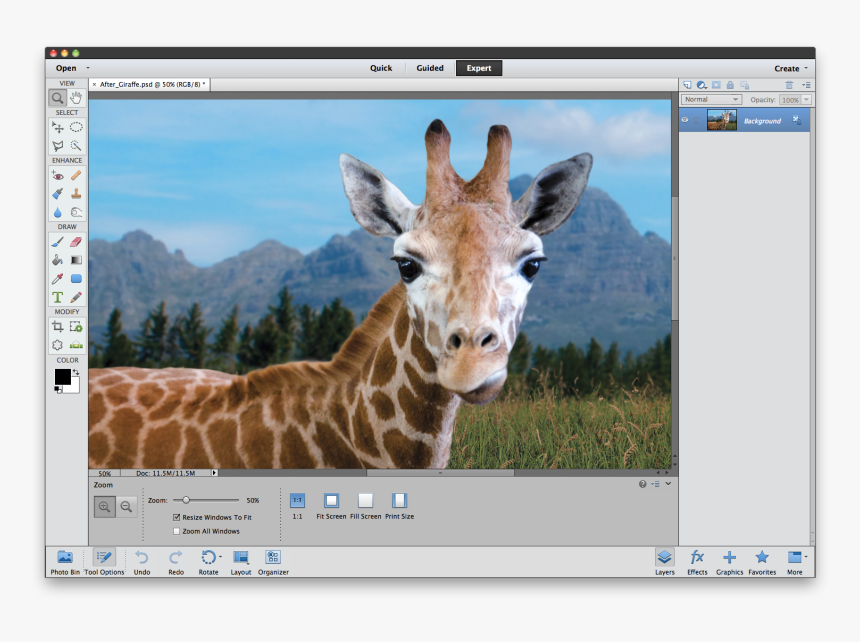Open the Opacity dropdown
Image resolution: width=860 pixels, height=642 pixels.
[806, 99]
